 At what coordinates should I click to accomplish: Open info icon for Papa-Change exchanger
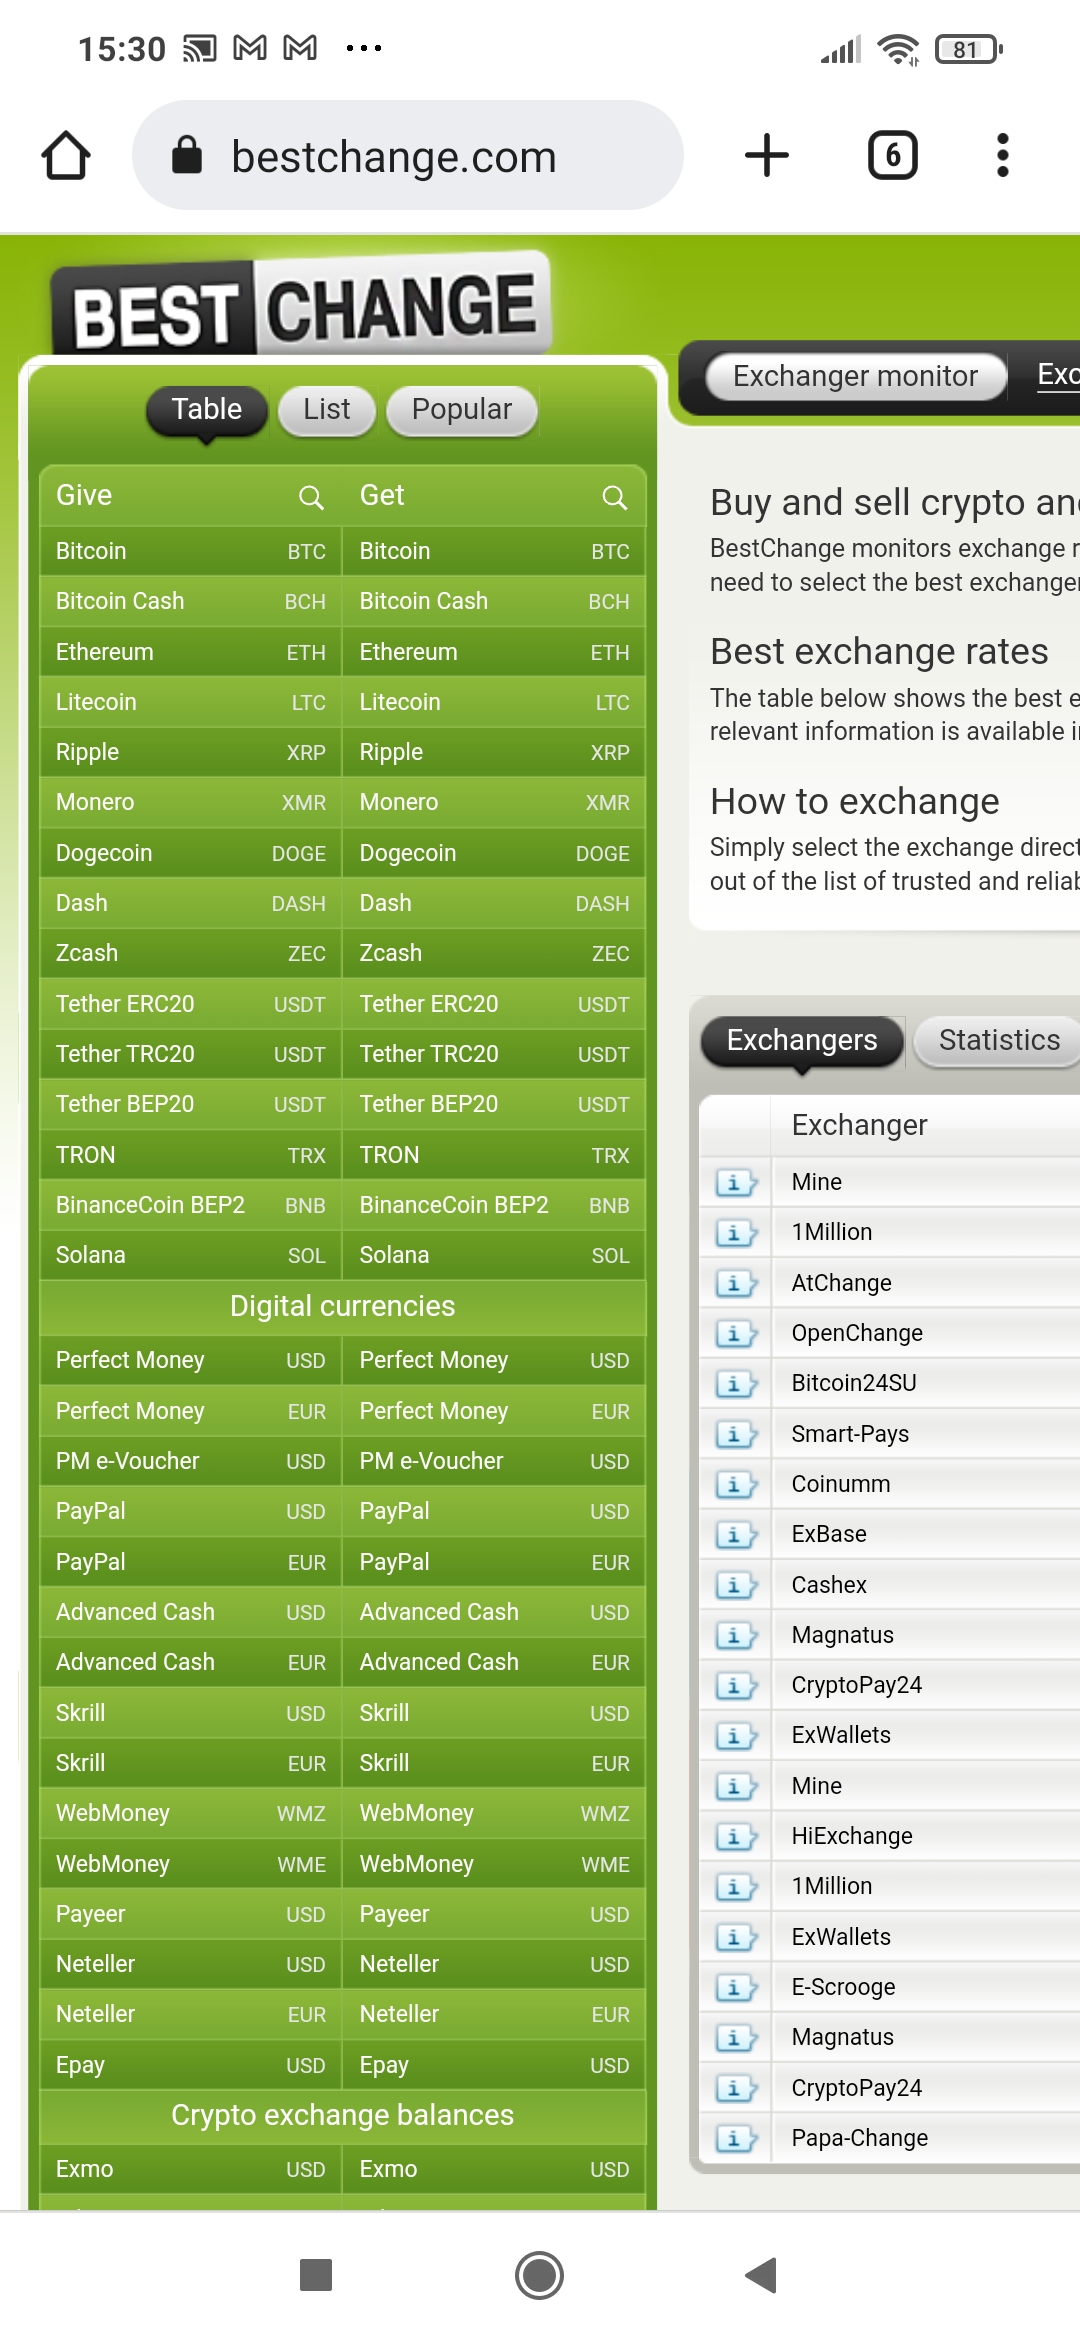pyautogui.click(x=735, y=2138)
